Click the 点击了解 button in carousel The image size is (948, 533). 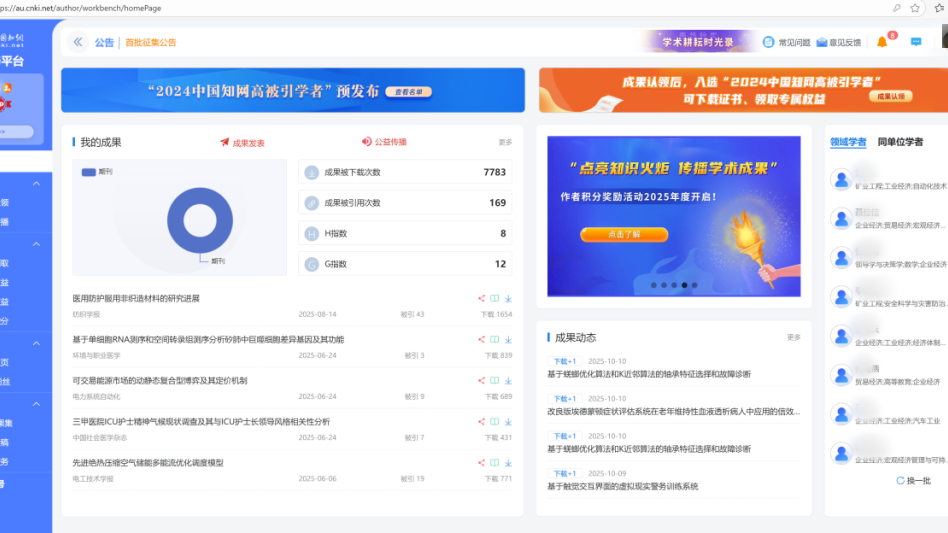pyautogui.click(x=624, y=234)
